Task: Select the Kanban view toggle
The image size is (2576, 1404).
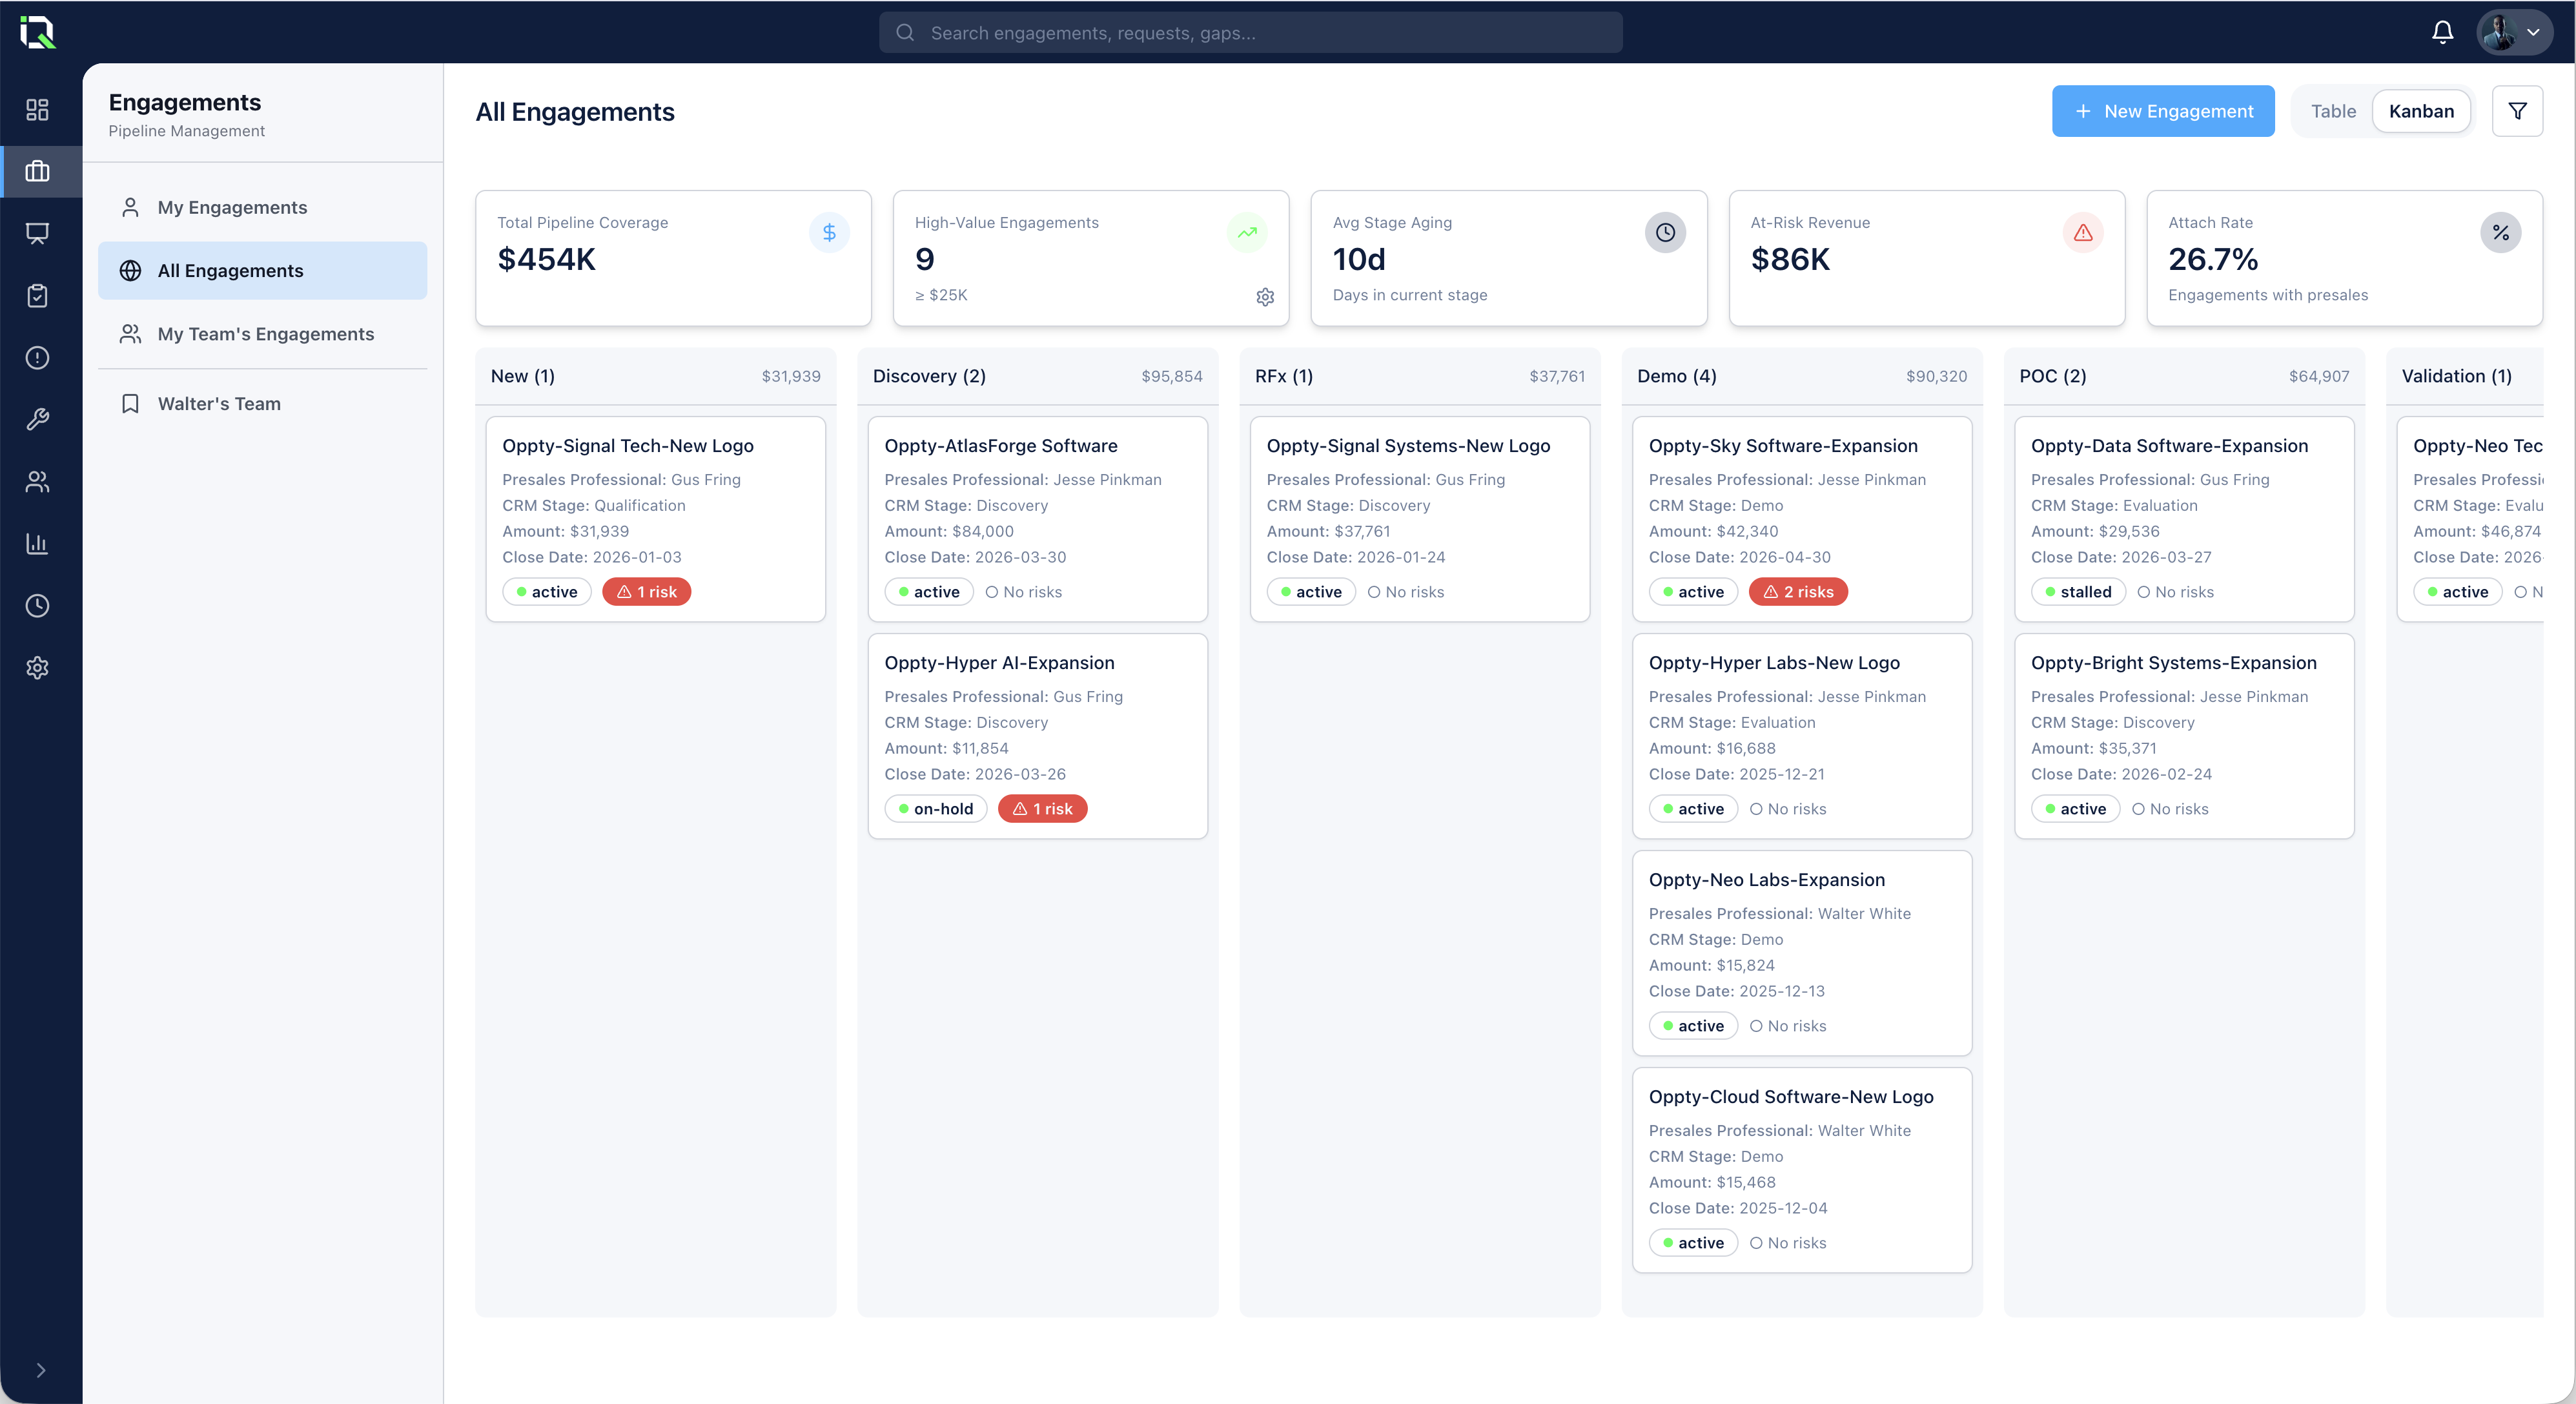Action: click(2421, 111)
